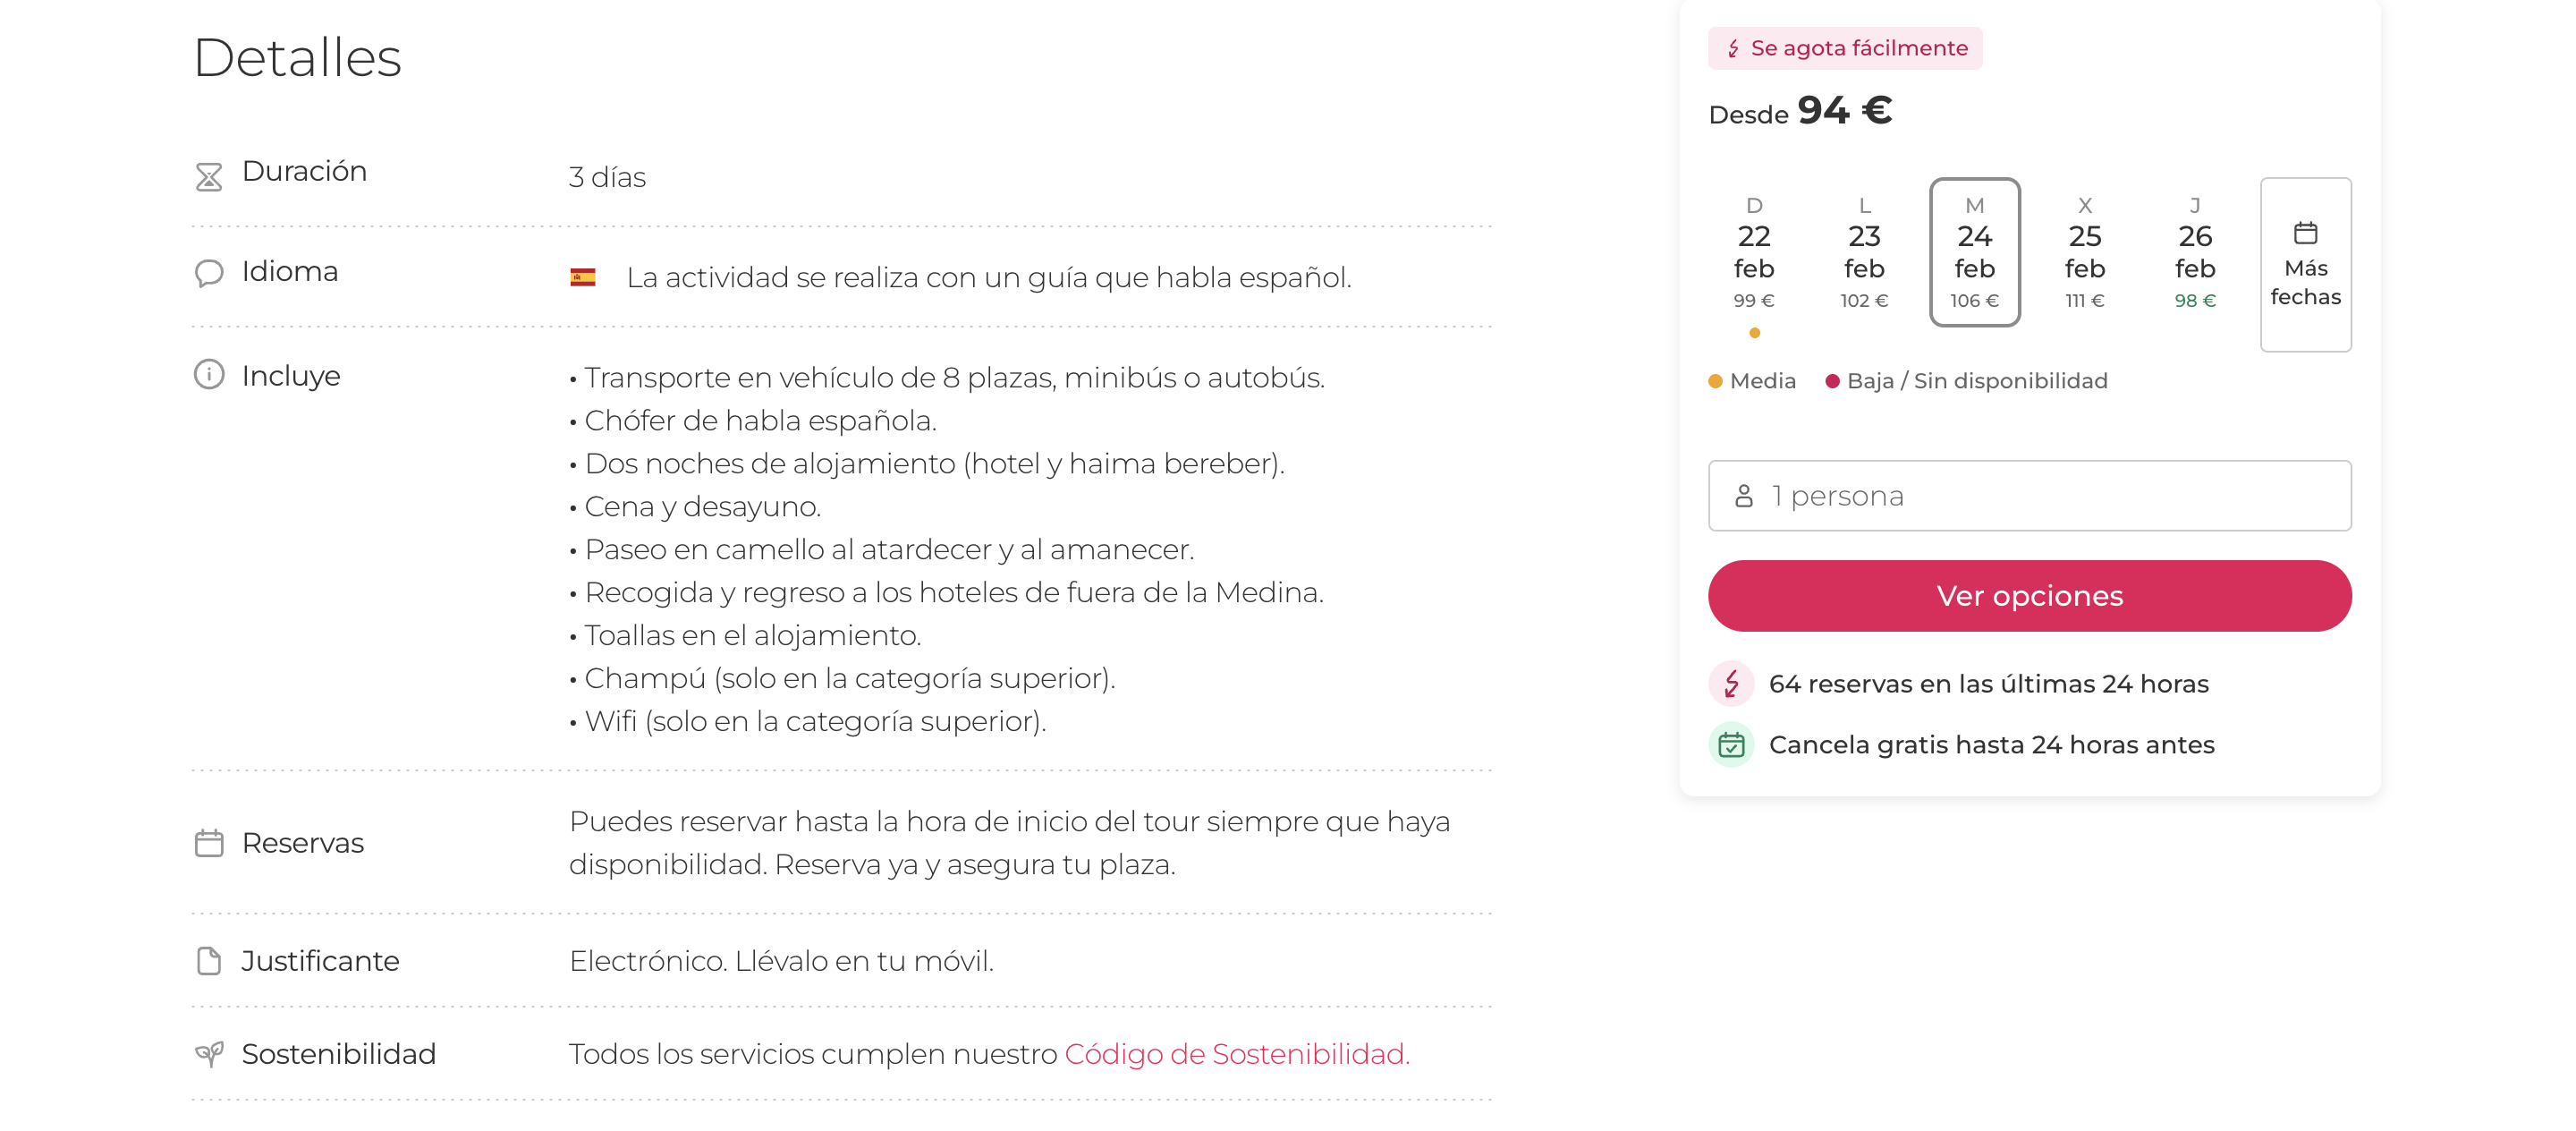Image resolution: width=2576 pixels, height=1131 pixels.
Task: Switch to the 26 feb date
Action: [2195, 252]
